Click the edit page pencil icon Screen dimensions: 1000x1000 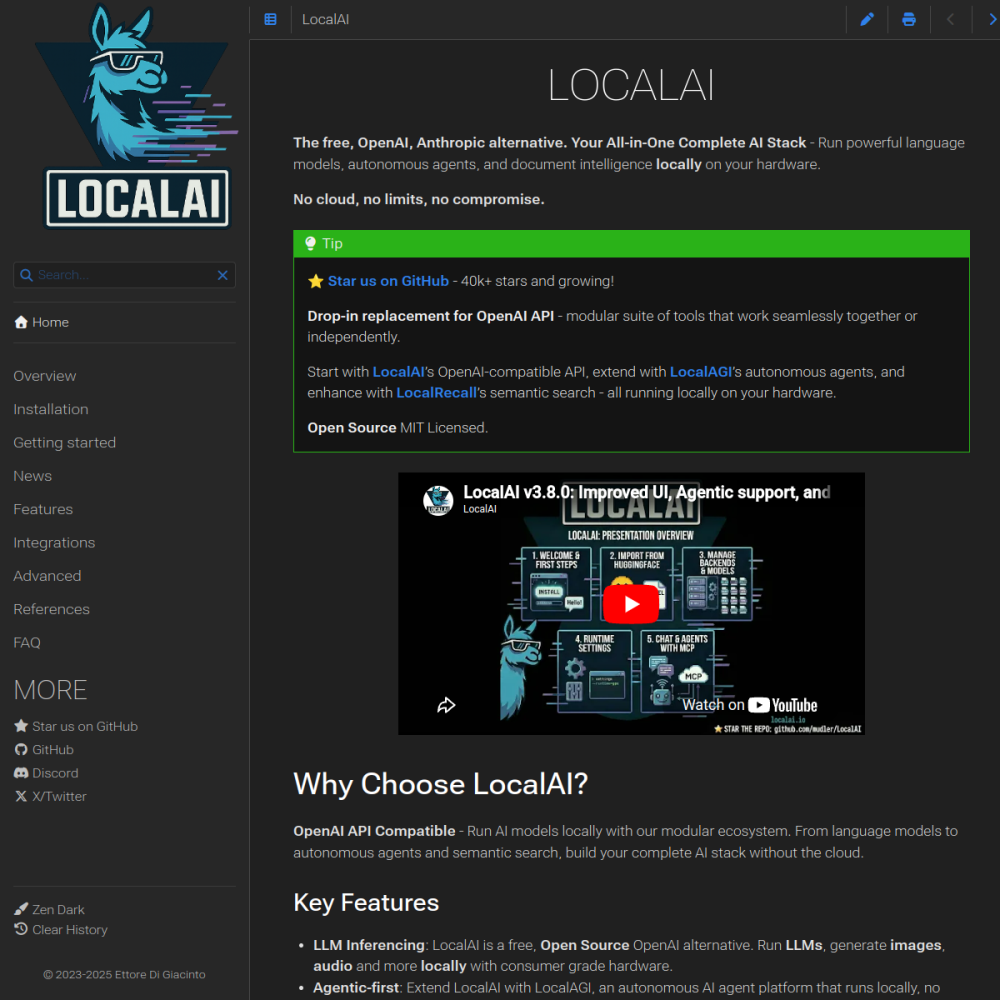point(867,20)
